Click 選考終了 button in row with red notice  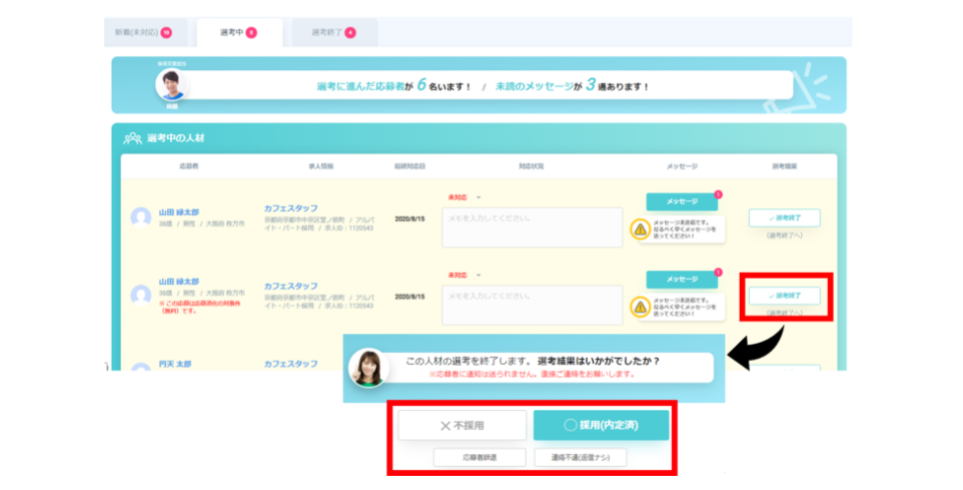784,296
